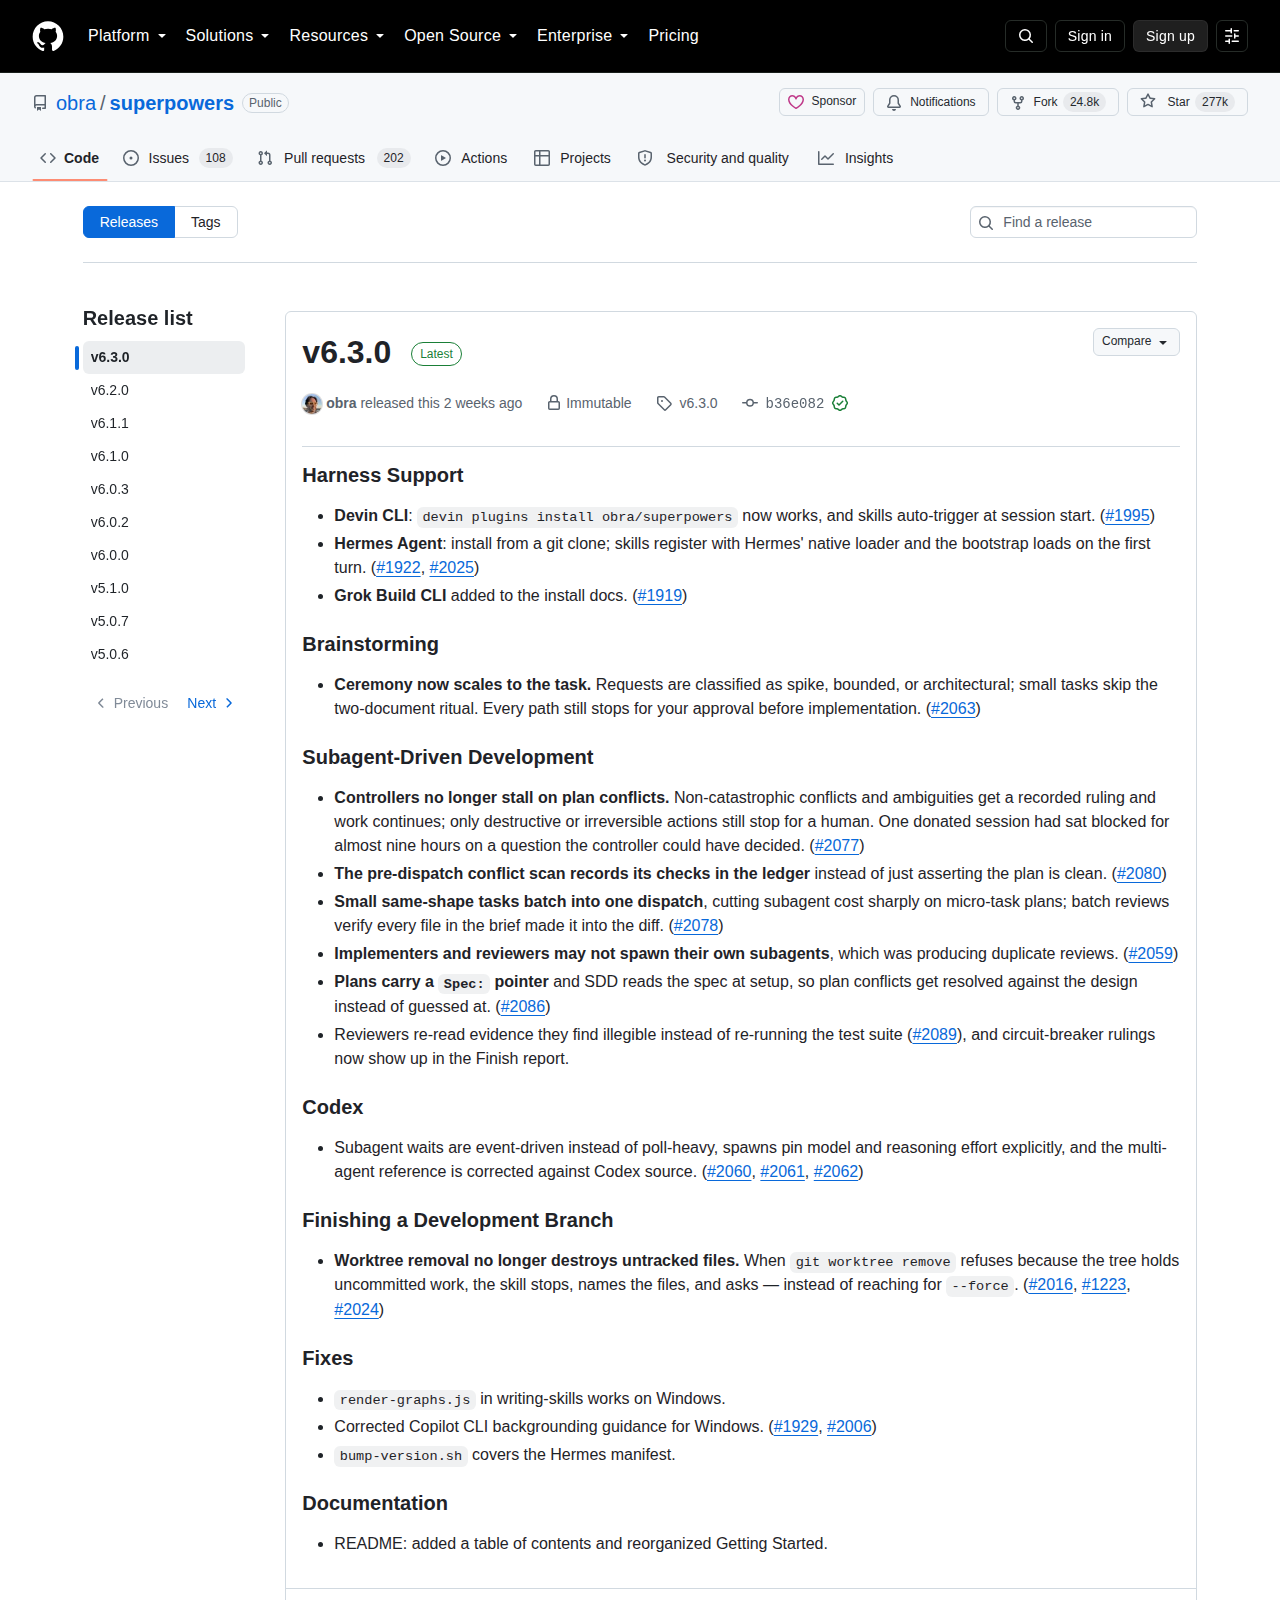Screen dimensions: 1280x1600
Task: Open the Security and quality tab
Action: 714,158
